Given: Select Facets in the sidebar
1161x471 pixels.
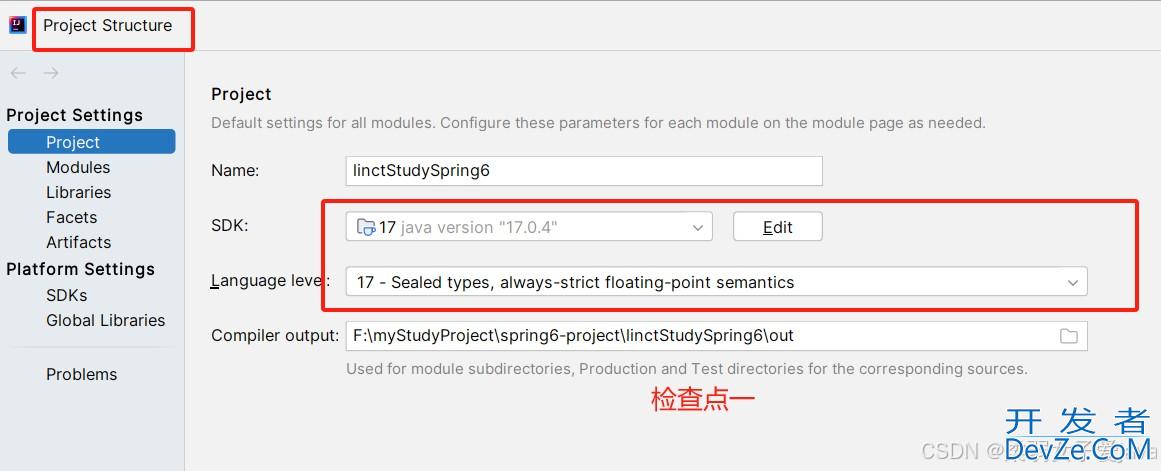Looking at the screenshot, I should (x=71, y=217).
